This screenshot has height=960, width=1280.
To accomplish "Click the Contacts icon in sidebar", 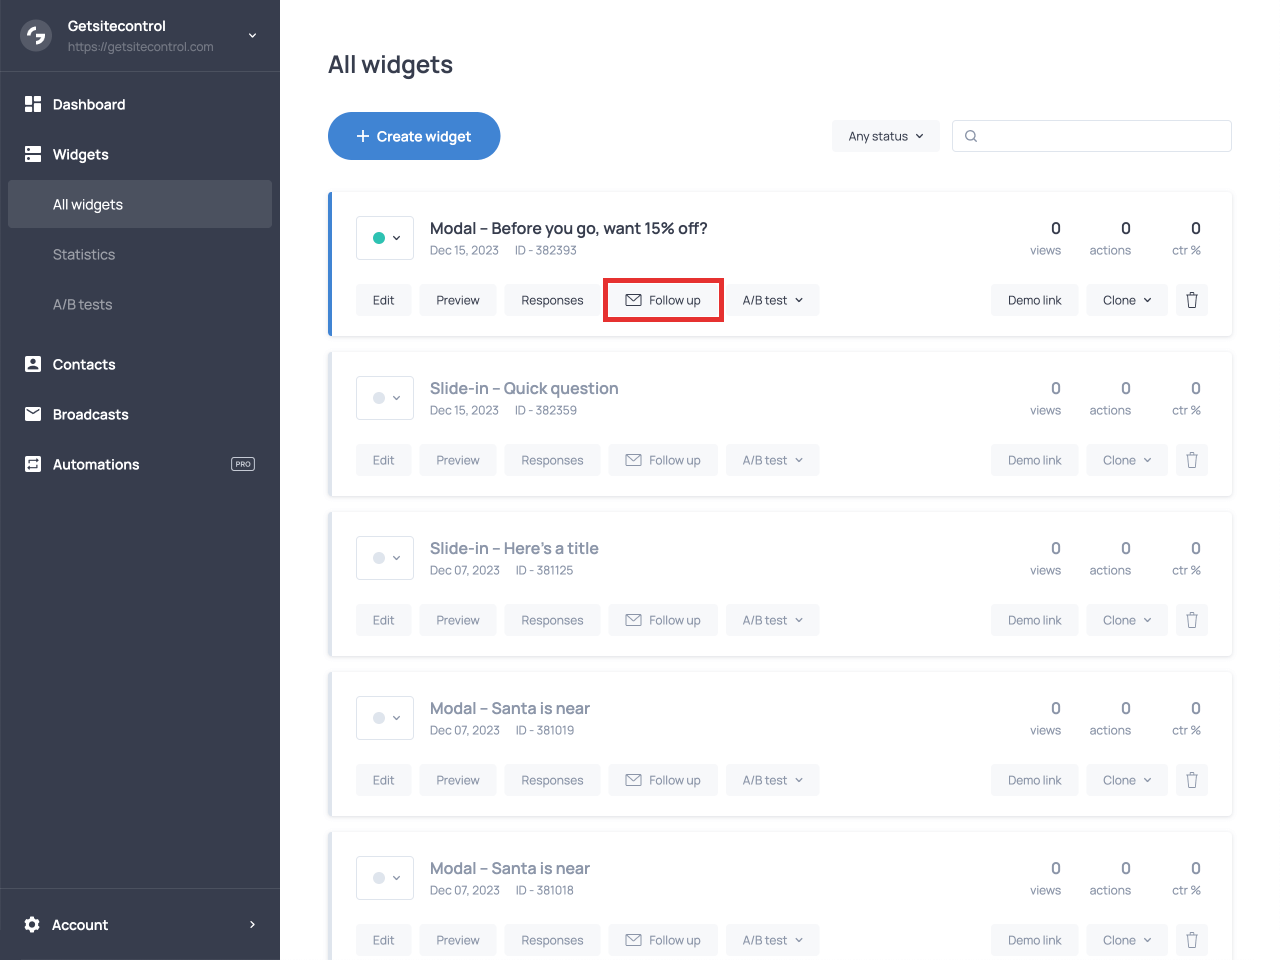I will pos(33,364).
